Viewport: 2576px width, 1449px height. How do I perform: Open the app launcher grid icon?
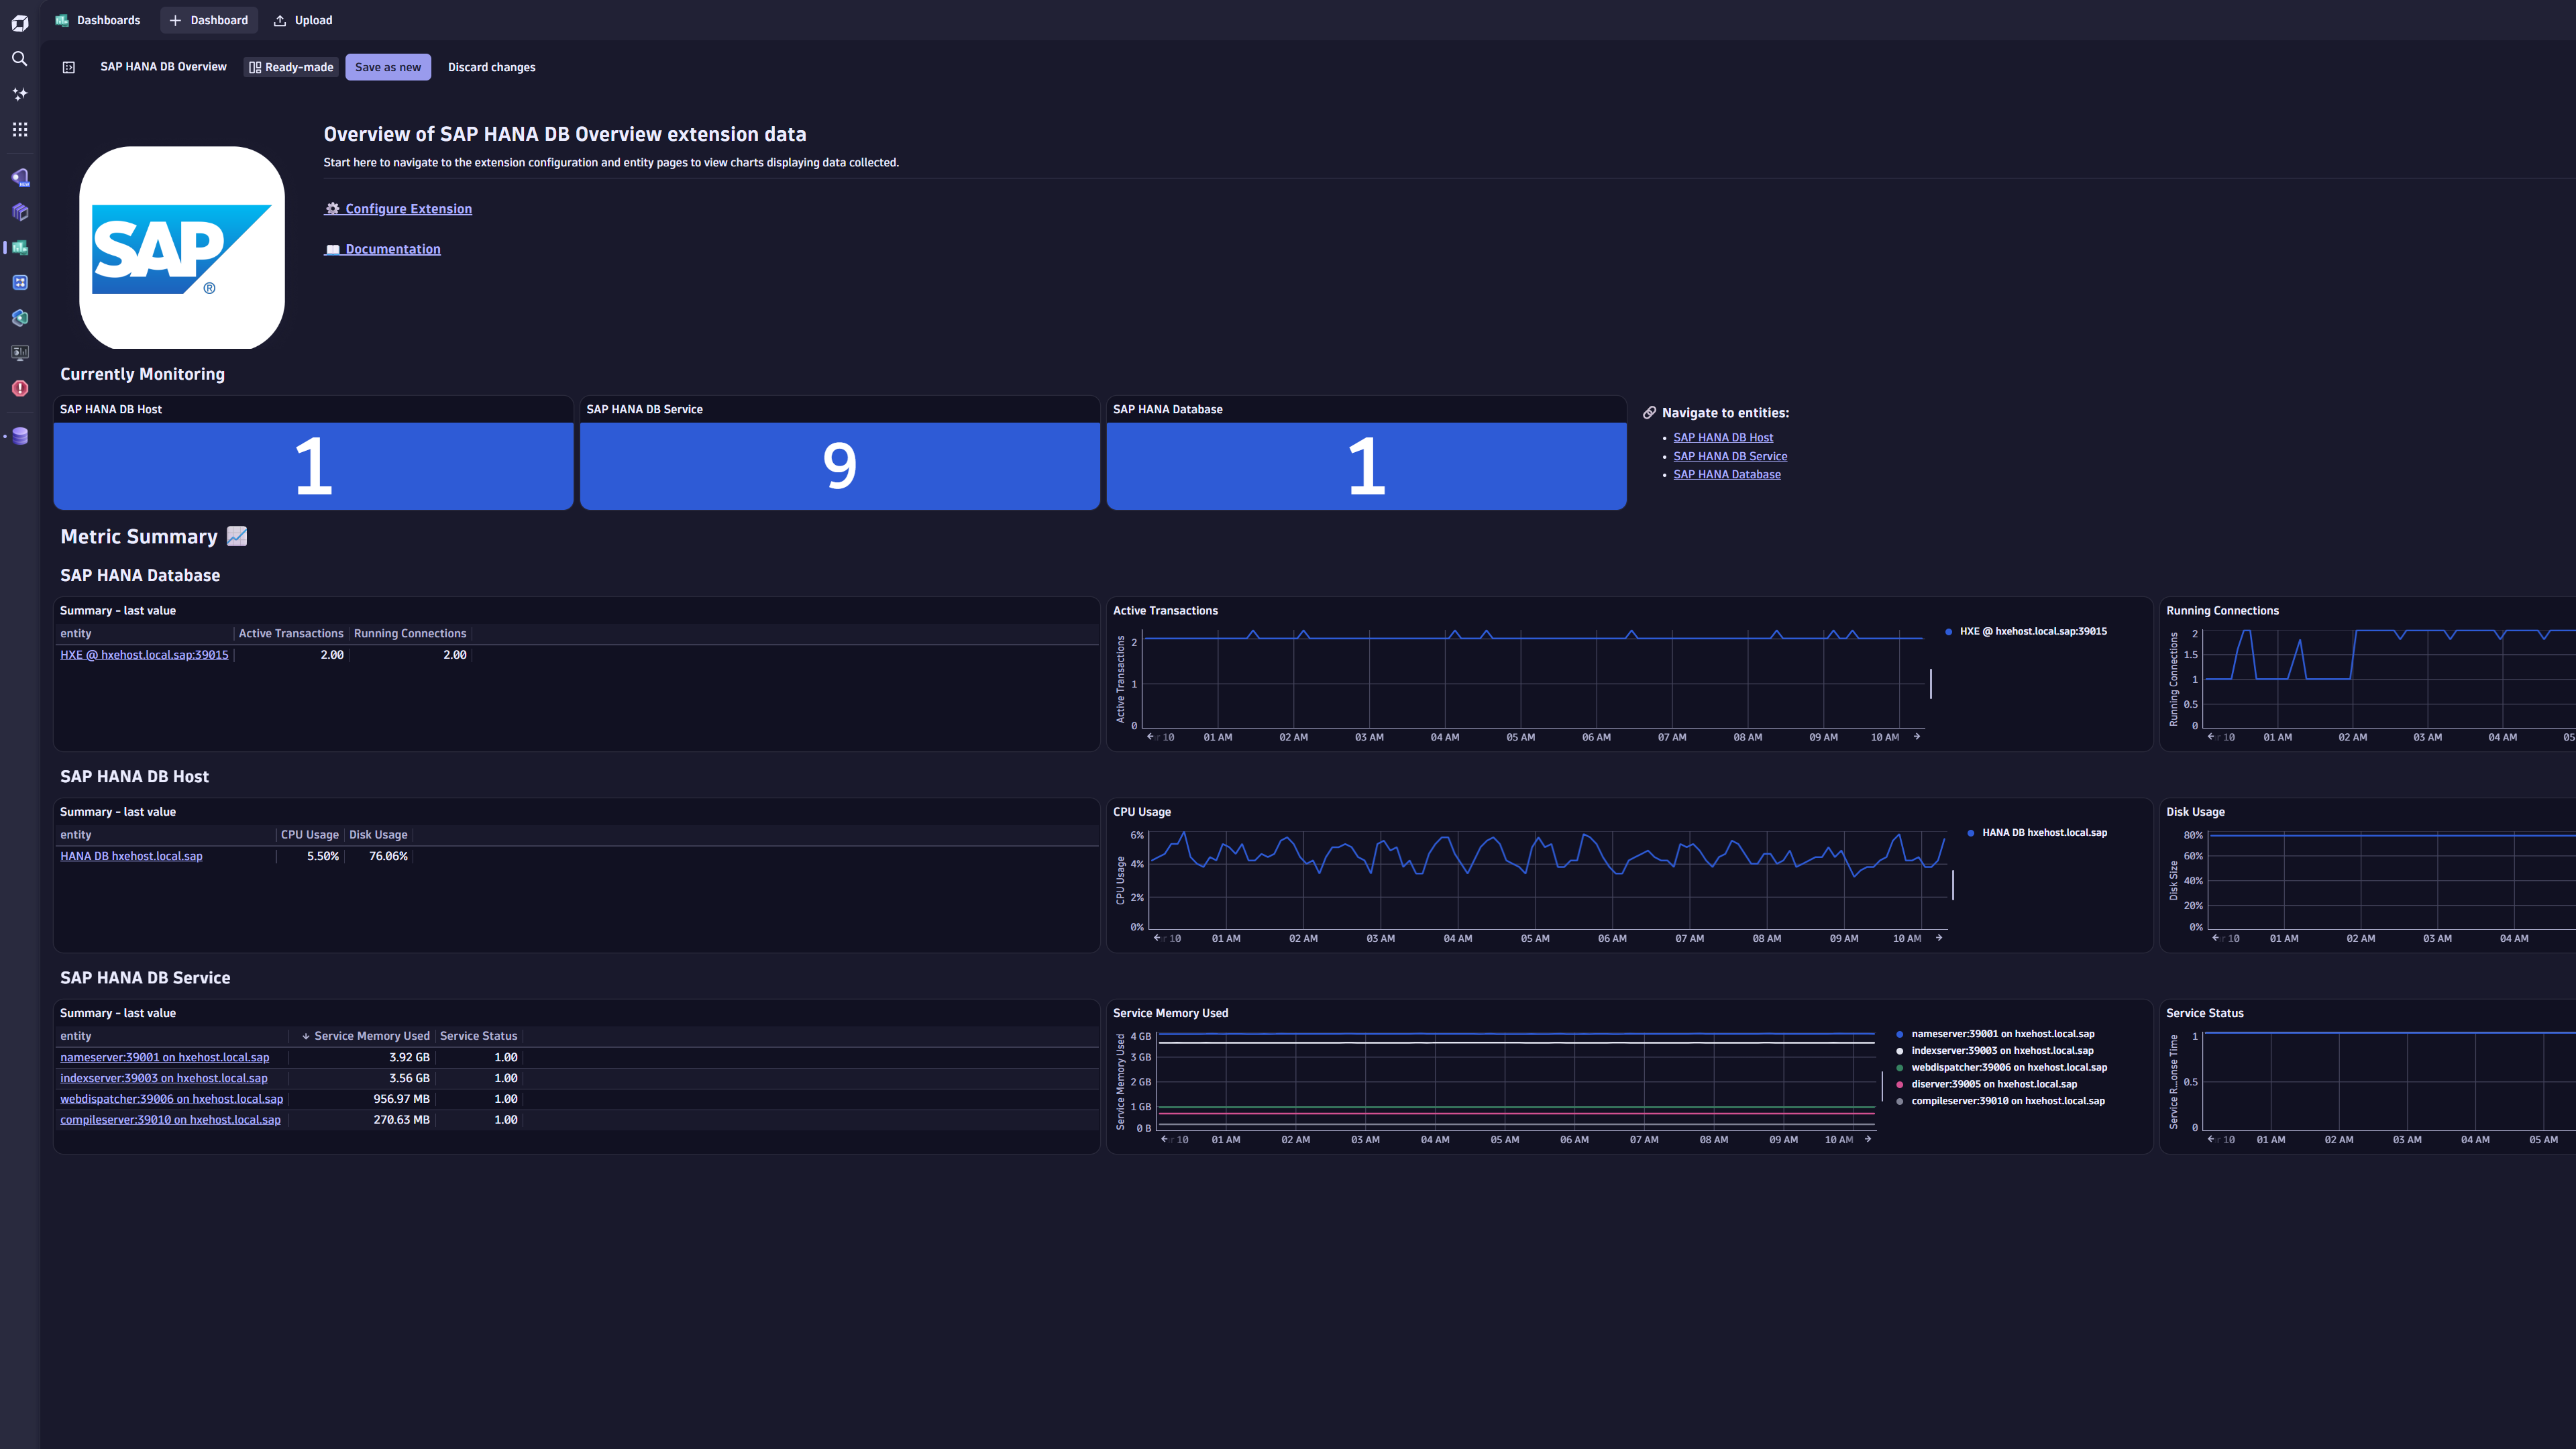coord(20,129)
